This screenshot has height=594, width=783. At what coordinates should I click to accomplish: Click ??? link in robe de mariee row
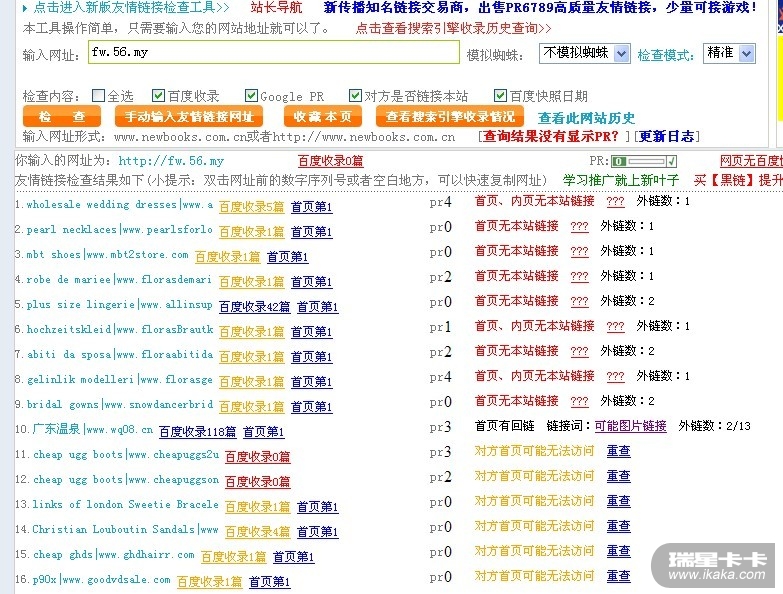tap(579, 276)
